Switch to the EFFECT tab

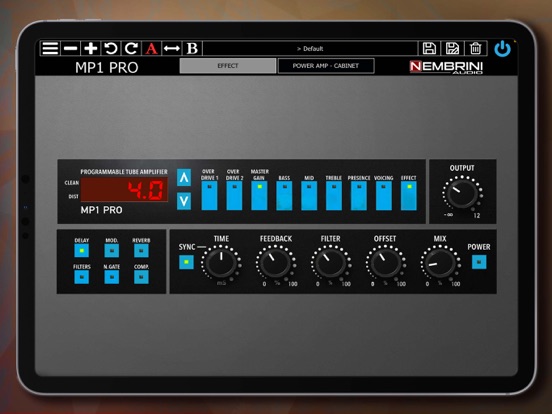tap(228, 66)
